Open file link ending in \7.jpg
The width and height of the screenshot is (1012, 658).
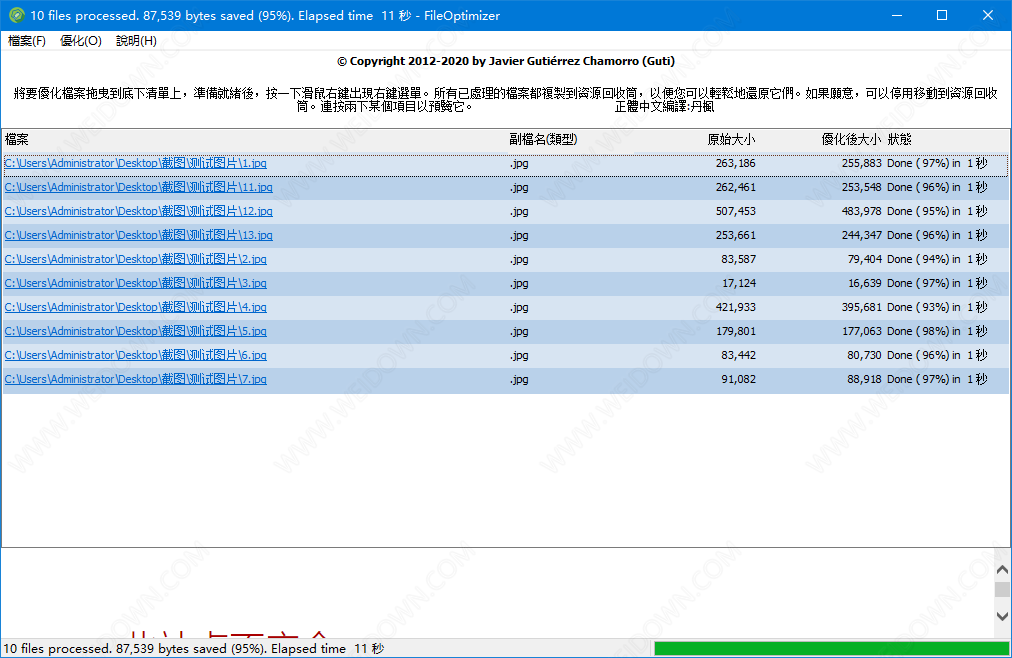(136, 379)
